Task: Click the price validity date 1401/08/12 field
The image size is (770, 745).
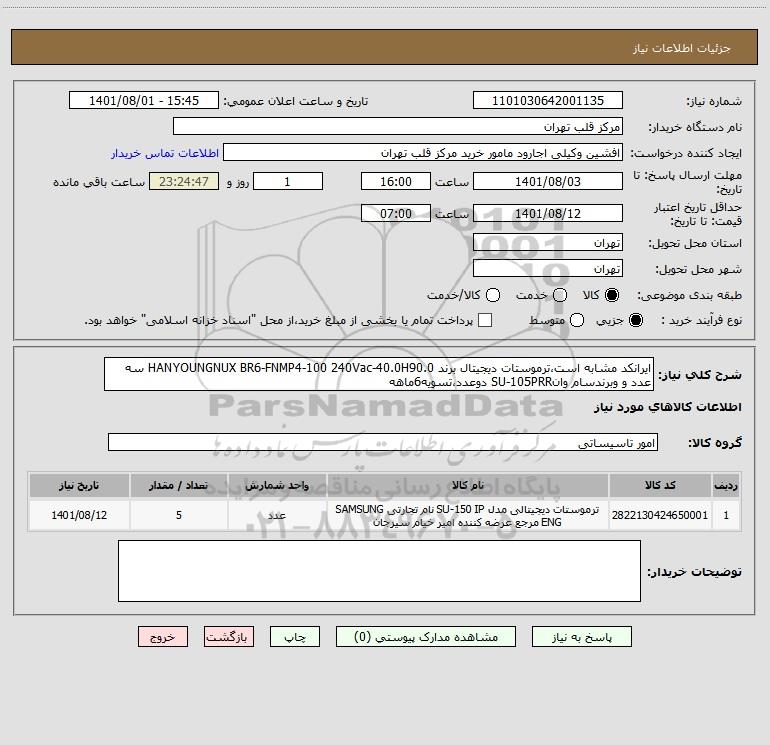Action: coord(548,213)
